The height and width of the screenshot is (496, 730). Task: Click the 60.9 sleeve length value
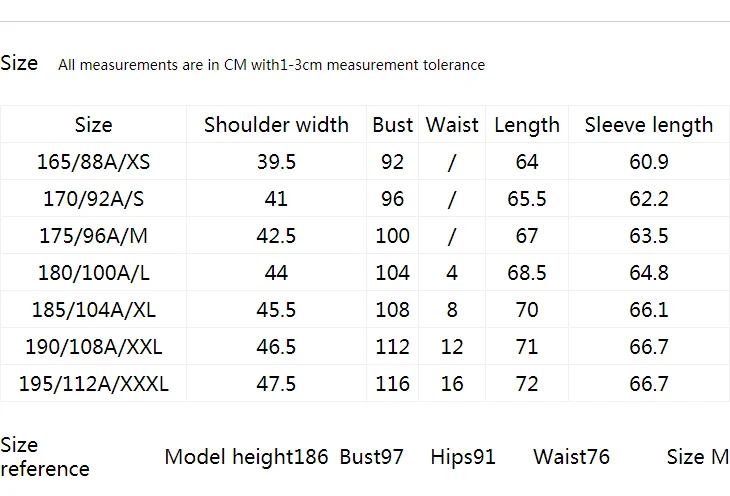pyautogui.click(x=649, y=162)
